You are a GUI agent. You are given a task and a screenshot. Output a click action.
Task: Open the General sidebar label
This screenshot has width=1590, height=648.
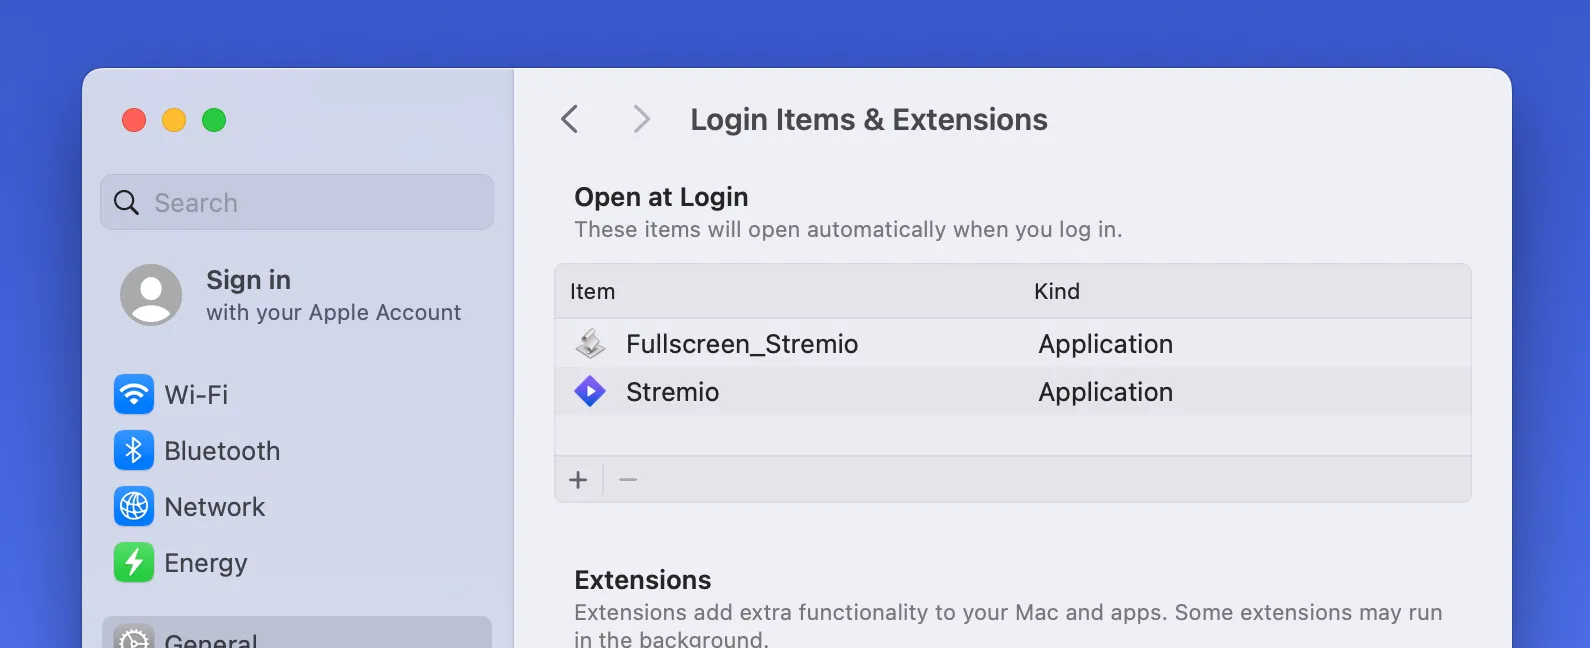211,639
